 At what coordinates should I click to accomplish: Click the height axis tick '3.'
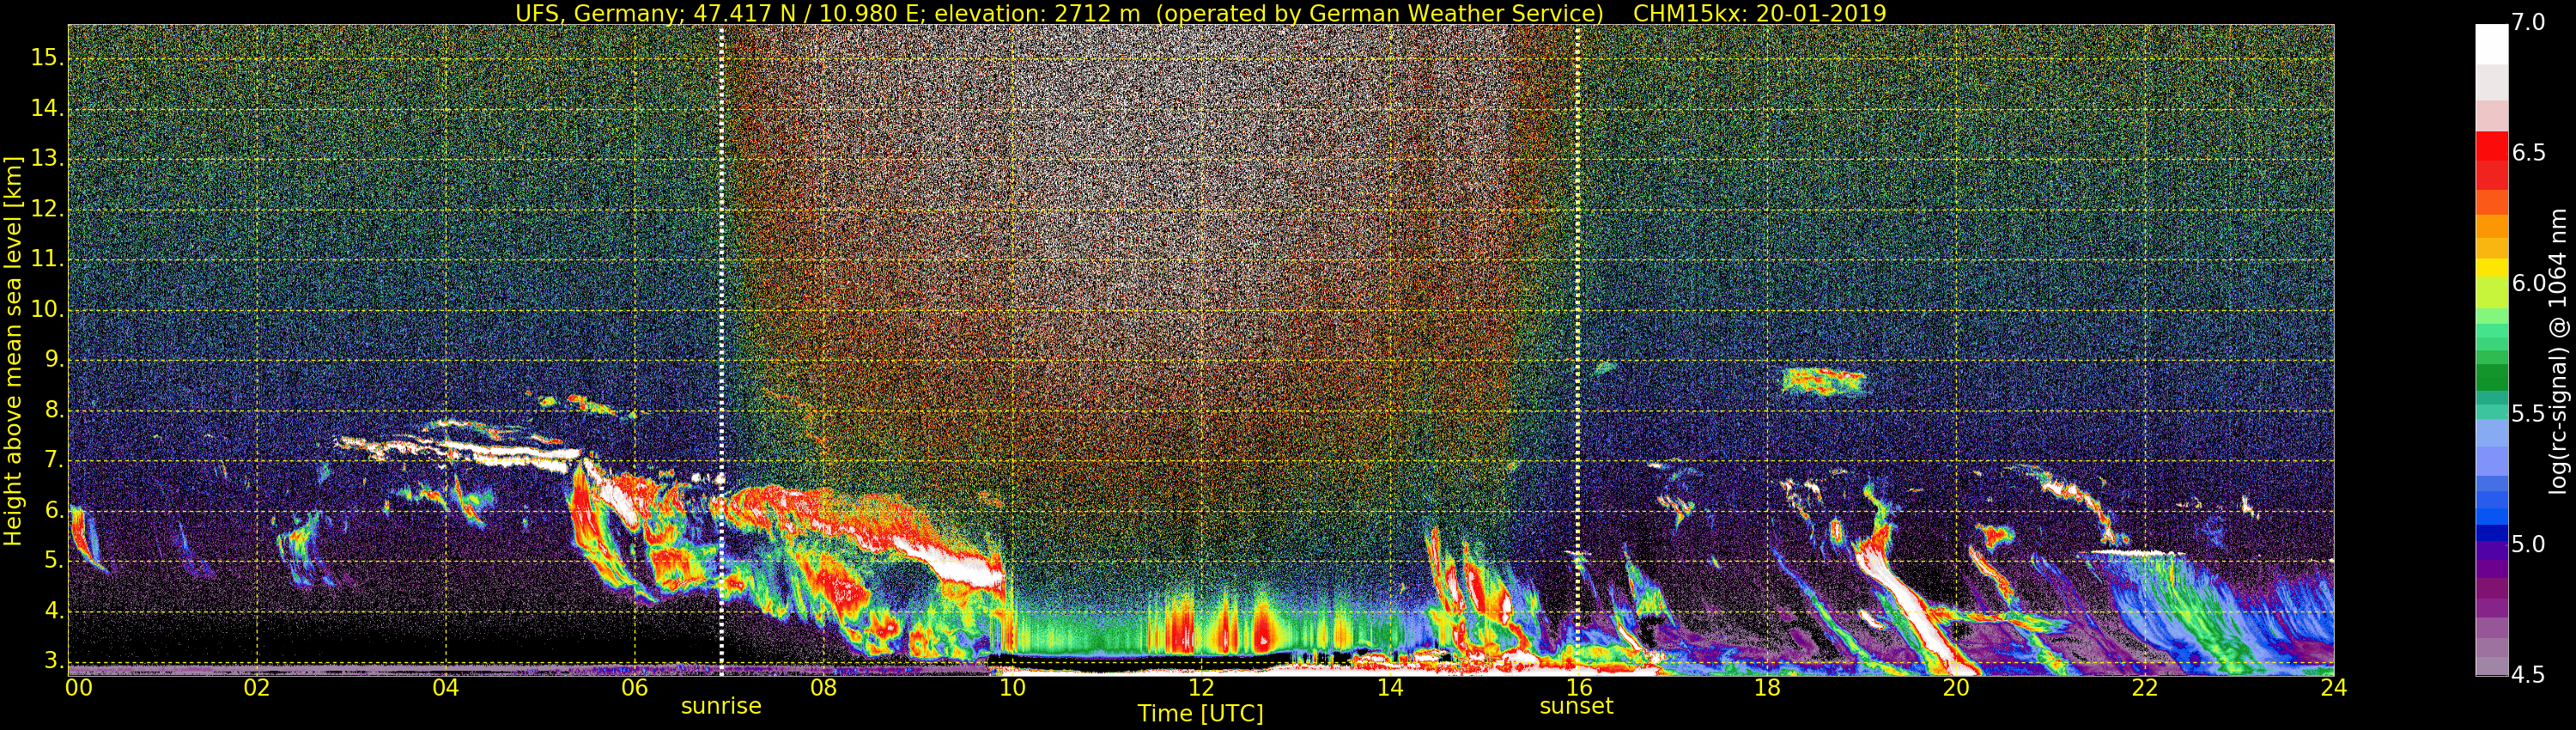click(x=54, y=661)
